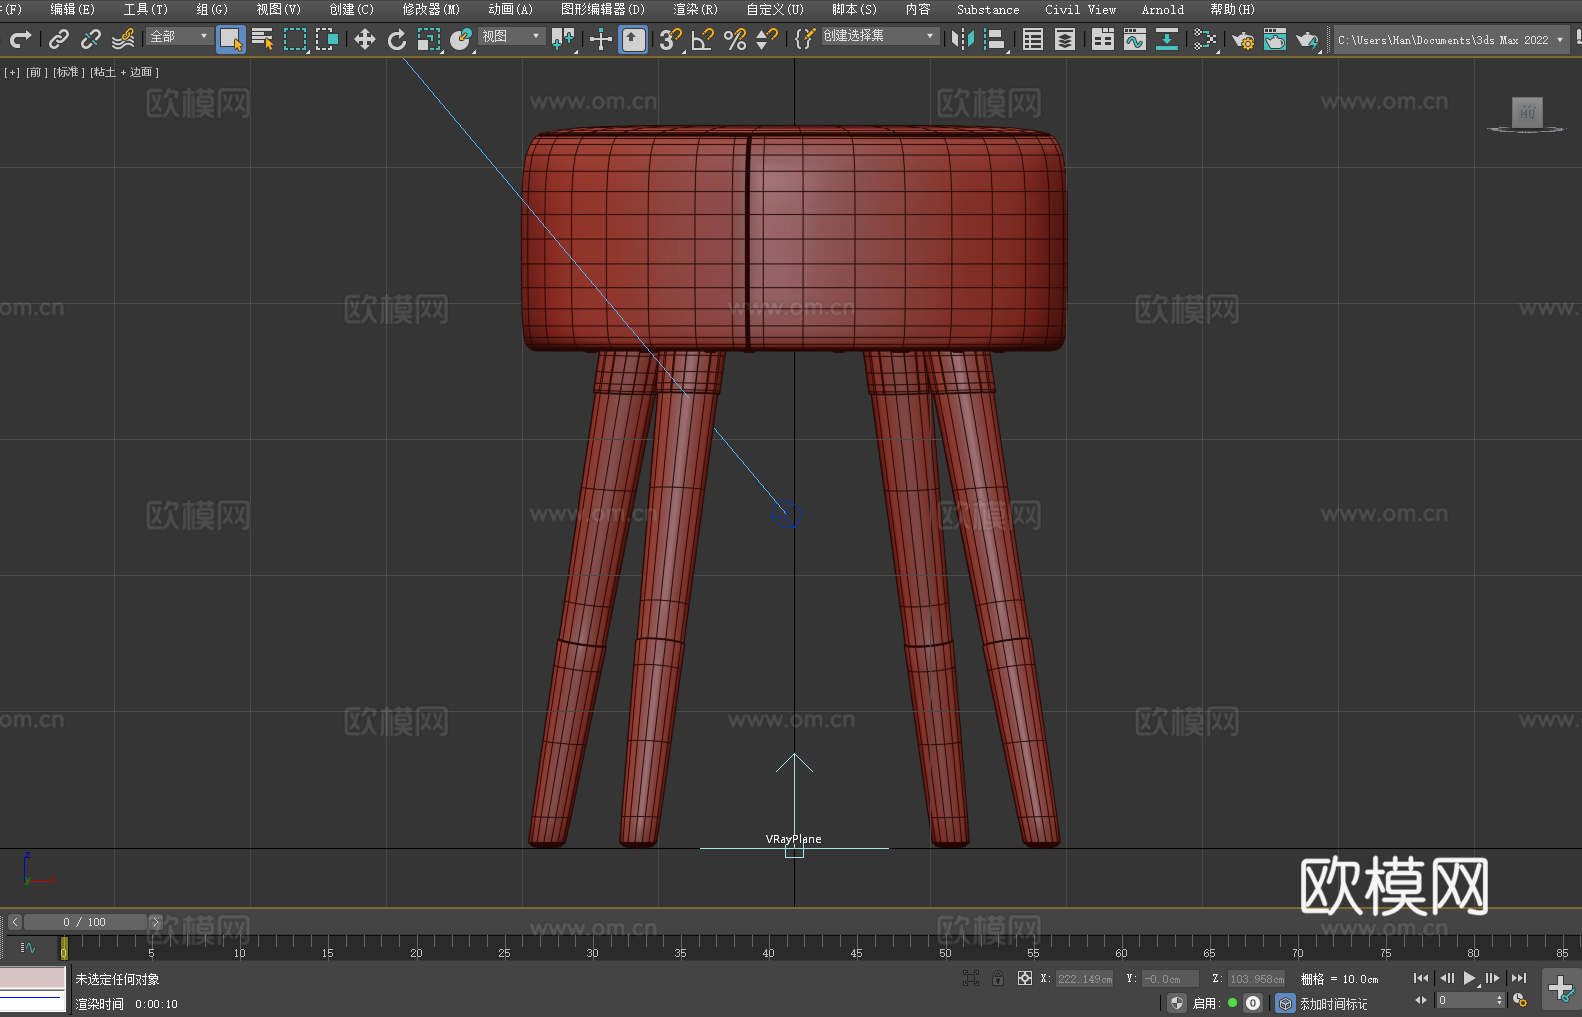1582x1017 pixels.
Task: Click the [前] viewport view label
Action: (35, 72)
